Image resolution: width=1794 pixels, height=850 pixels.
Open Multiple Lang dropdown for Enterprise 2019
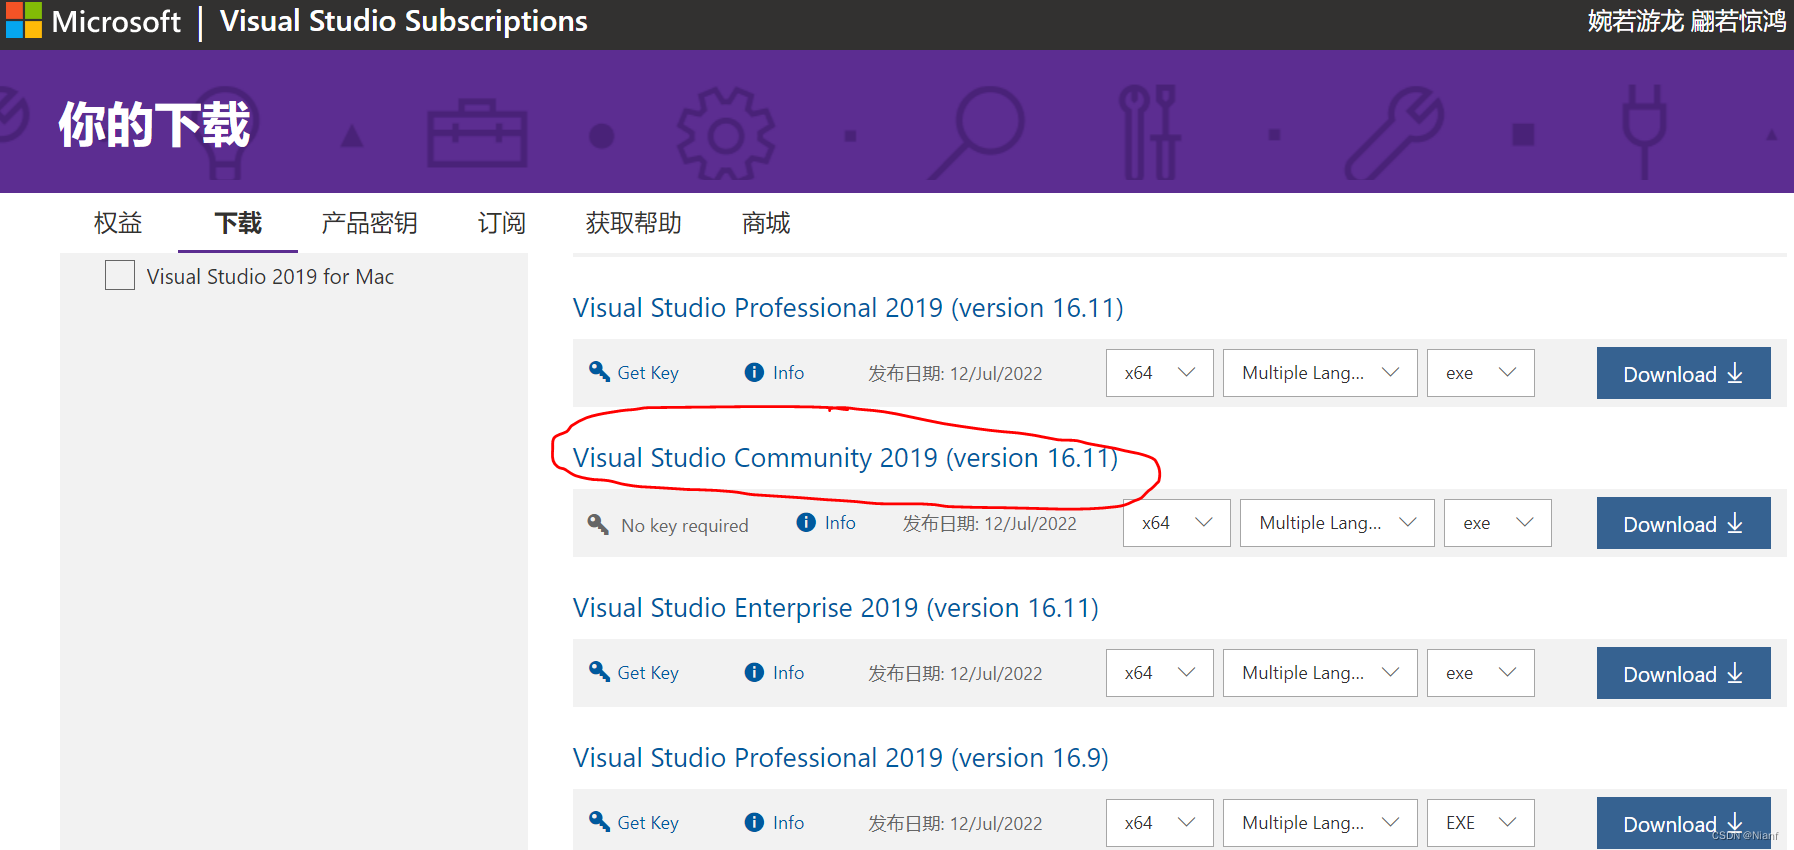pyautogui.click(x=1320, y=673)
